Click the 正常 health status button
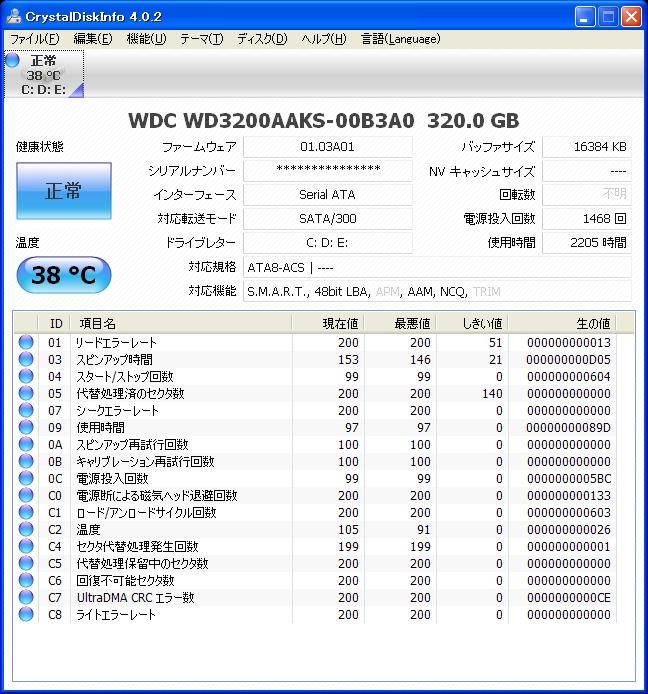 (x=64, y=191)
